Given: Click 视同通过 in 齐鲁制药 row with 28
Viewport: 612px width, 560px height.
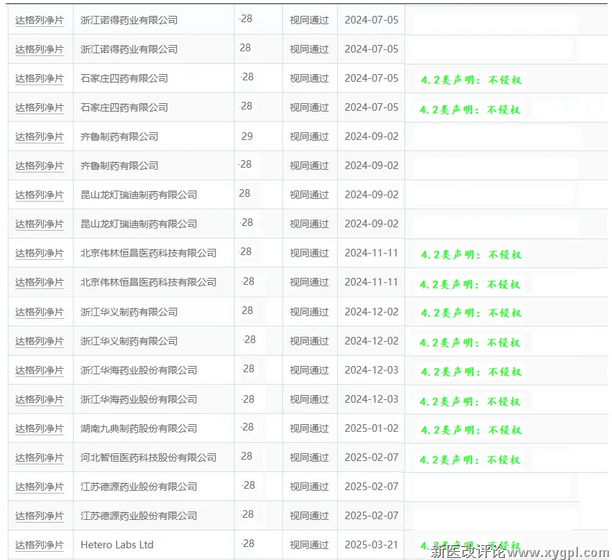Looking at the screenshot, I should tap(309, 166).
